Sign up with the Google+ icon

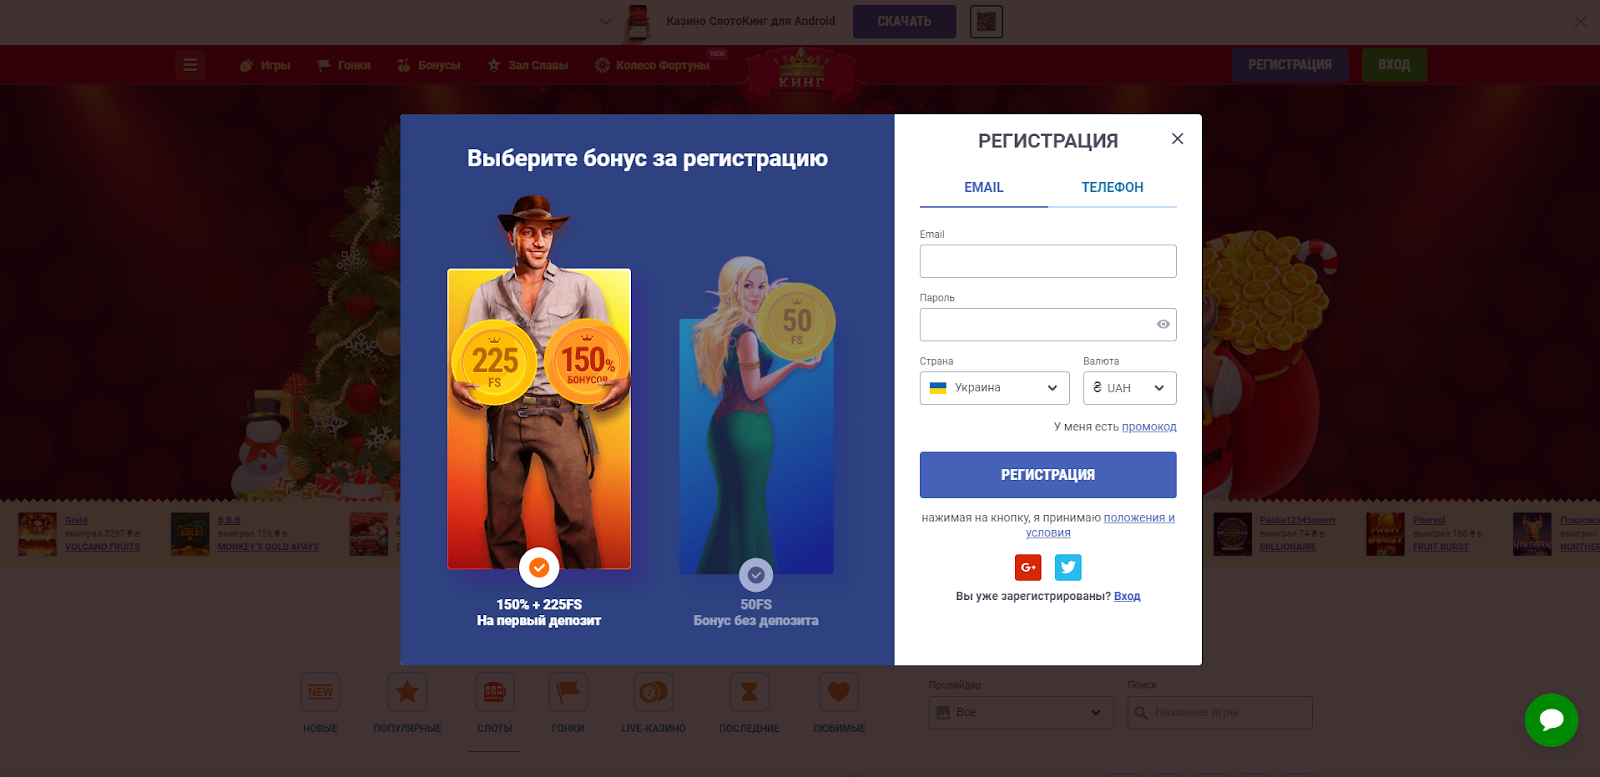click(x=1028, y=567)
